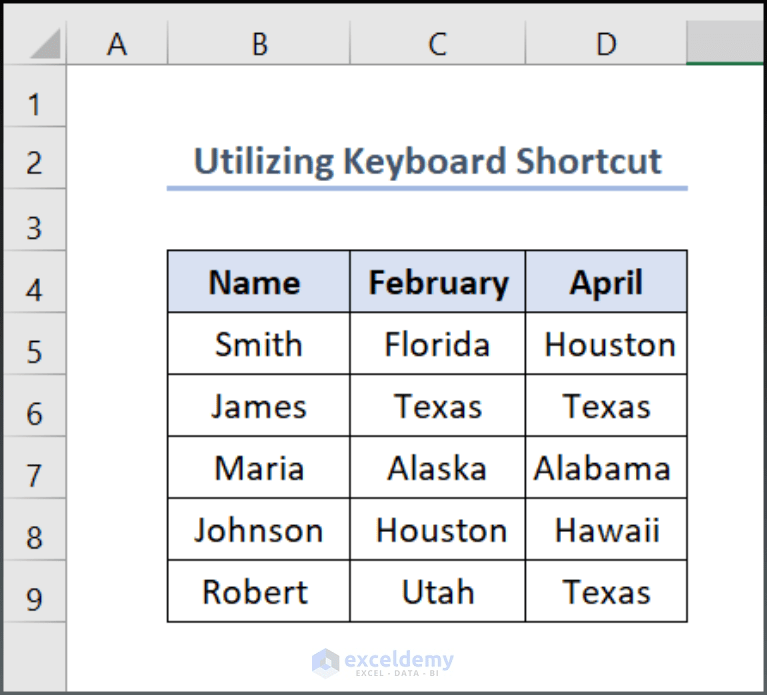Select column A header

click(x=117, y=43)
